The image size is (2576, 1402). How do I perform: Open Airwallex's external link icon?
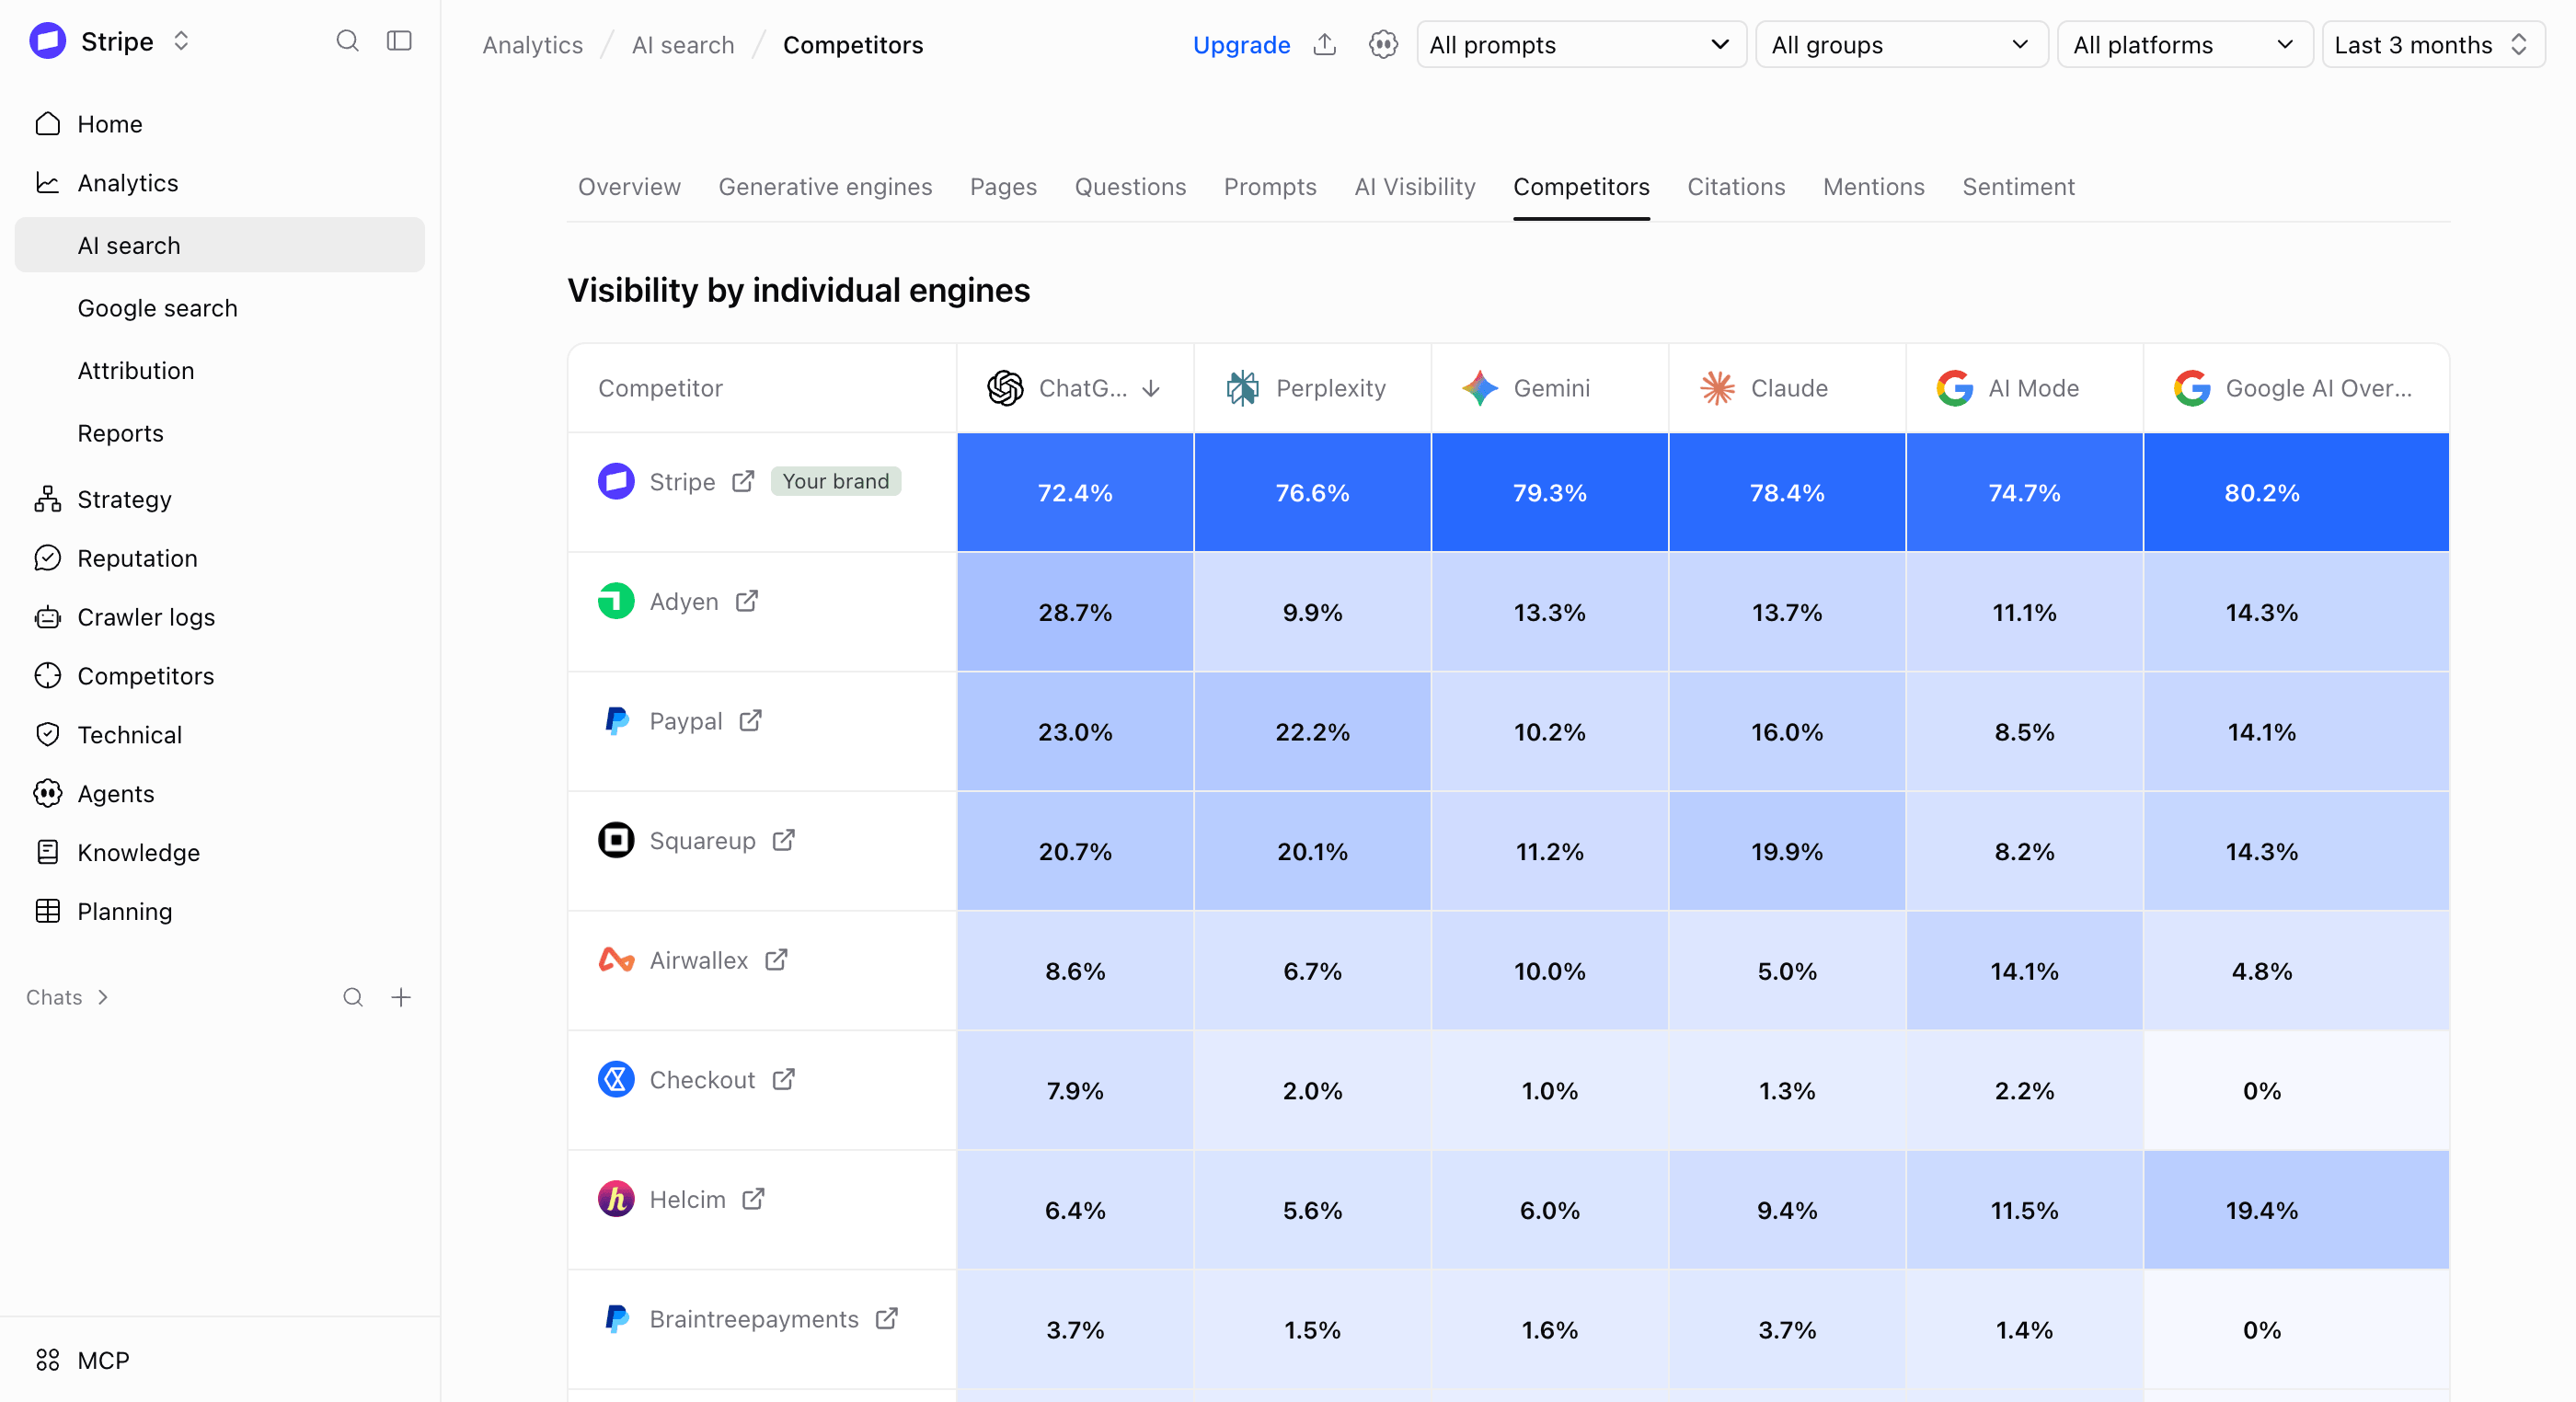(x=777, y=960)
